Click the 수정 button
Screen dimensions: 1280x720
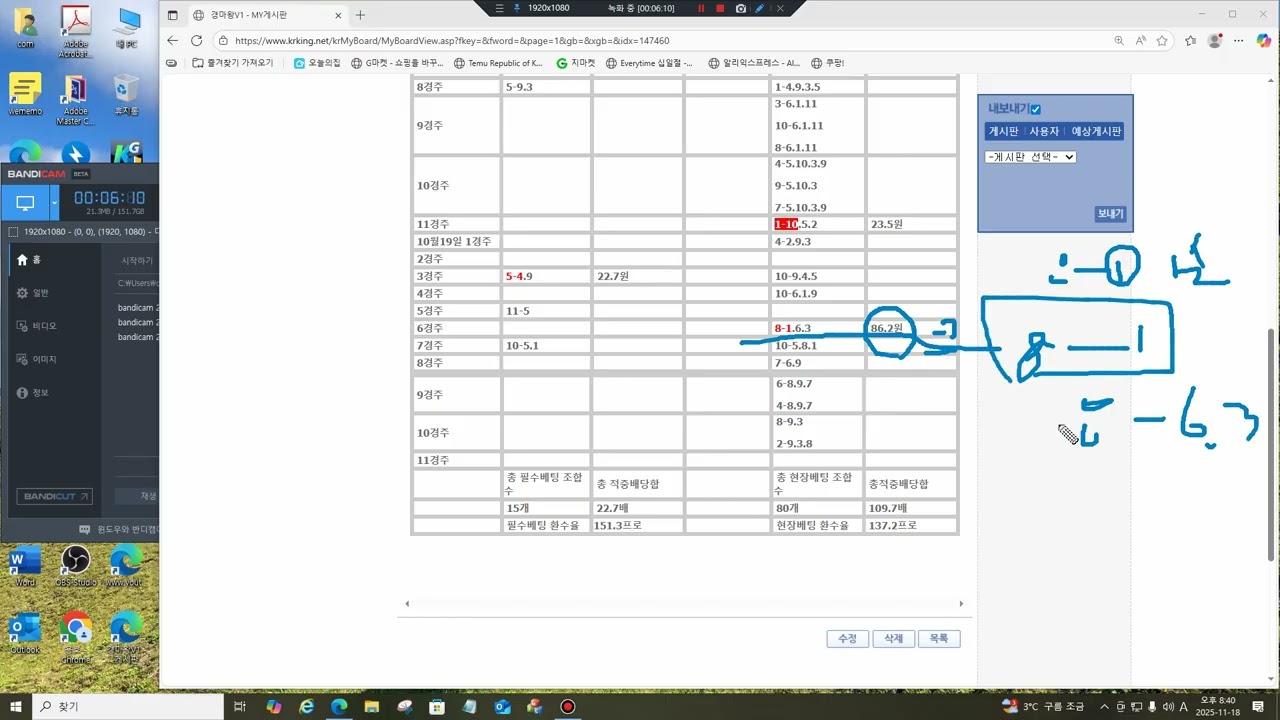click(x=847, y=639)
